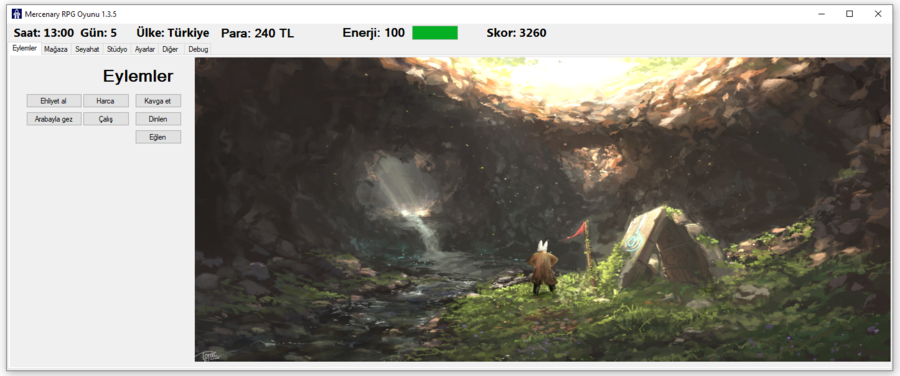Click the Eylemler heading text

pos(138,76)
